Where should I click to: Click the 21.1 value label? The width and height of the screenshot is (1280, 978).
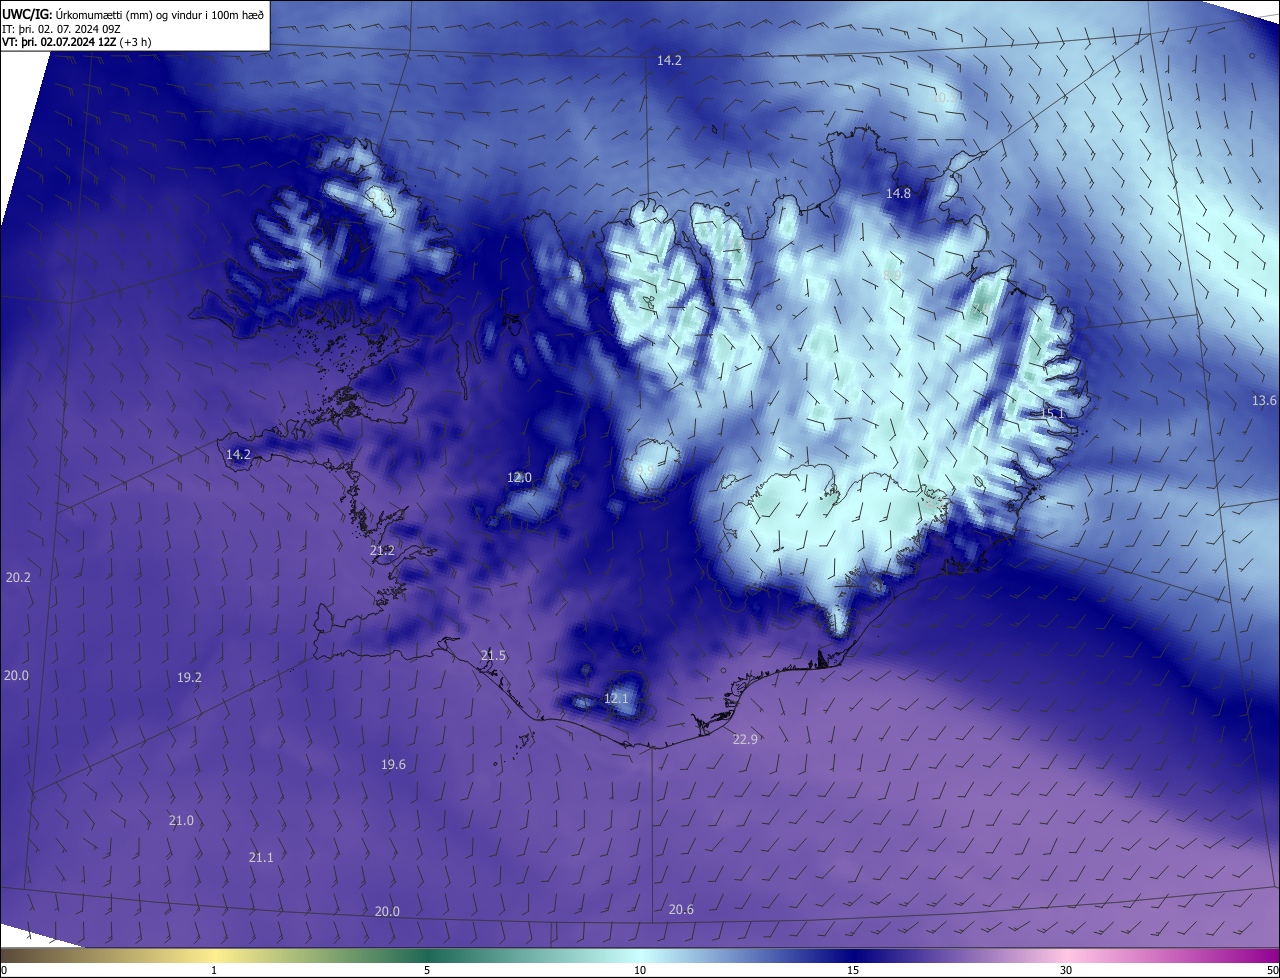261,858
